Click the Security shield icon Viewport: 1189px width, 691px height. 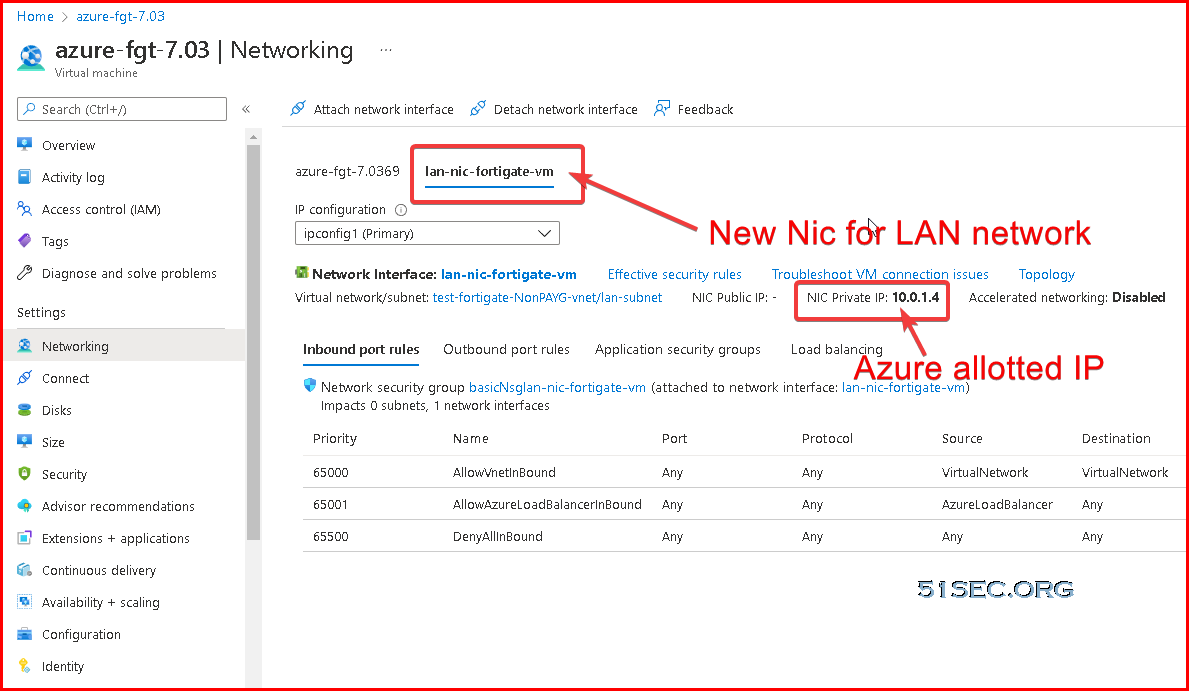(24, 473)
